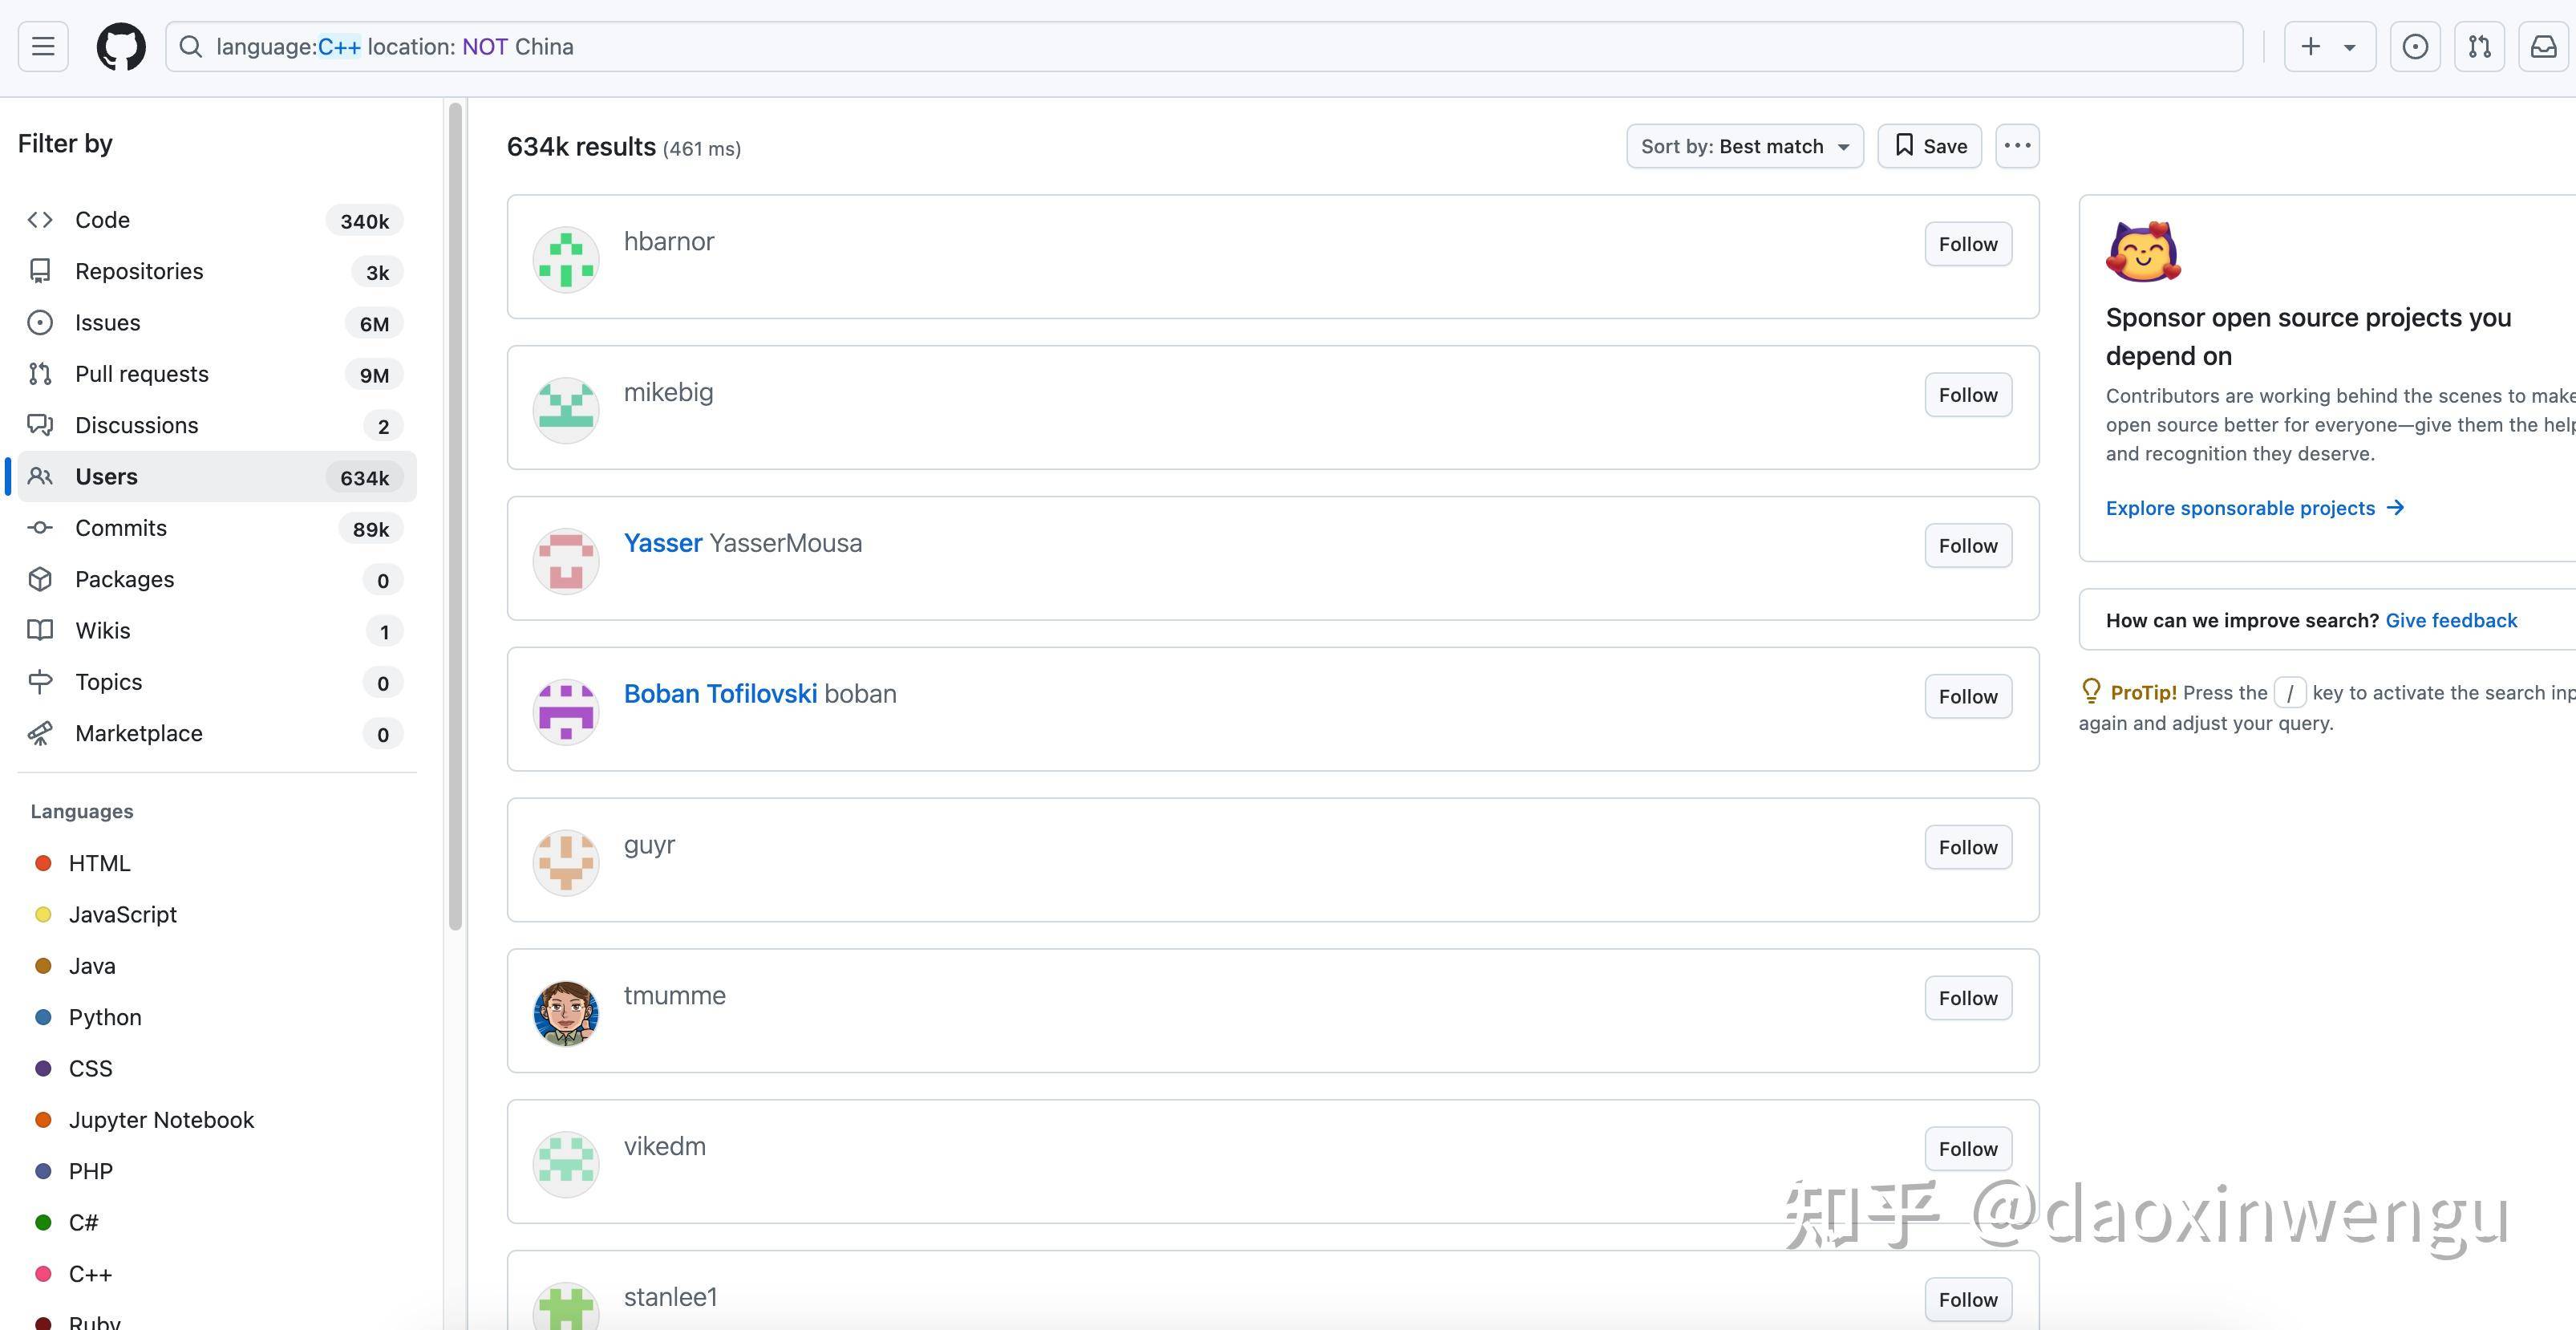This screenshot has width=2576, height=1330.
Task: Go to GitHub home via Octocat logo
Action: click(x=121, y=47)
